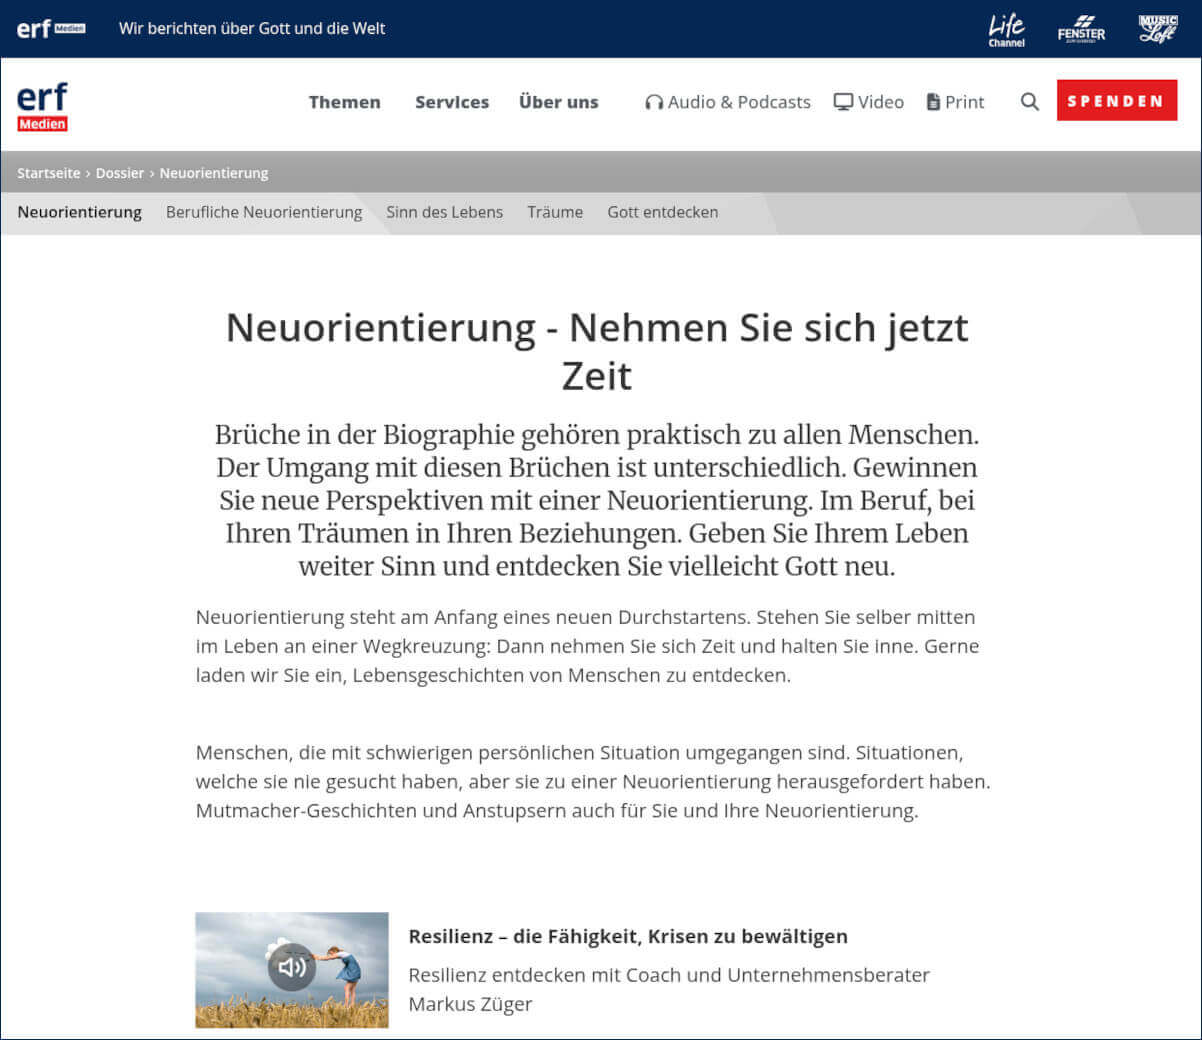Image resolution: width=1202 pixels, height=1040 pixels.
Task: Open the Gott entdecken section
Action: coord(662,212)
